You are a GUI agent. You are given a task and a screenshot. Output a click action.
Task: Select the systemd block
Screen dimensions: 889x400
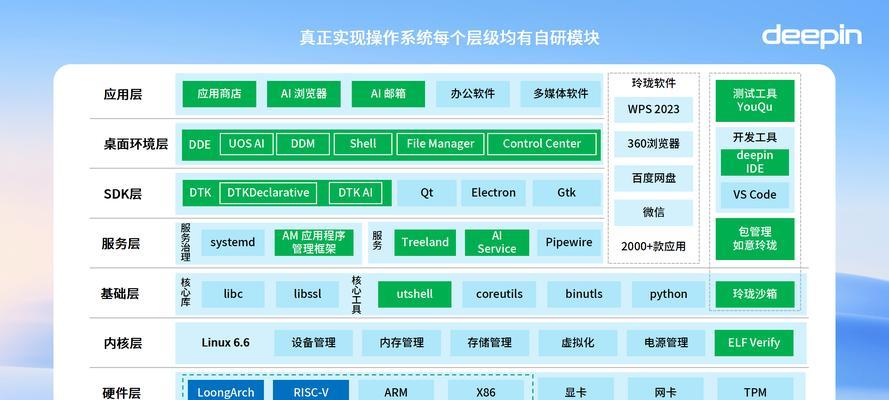232,242
